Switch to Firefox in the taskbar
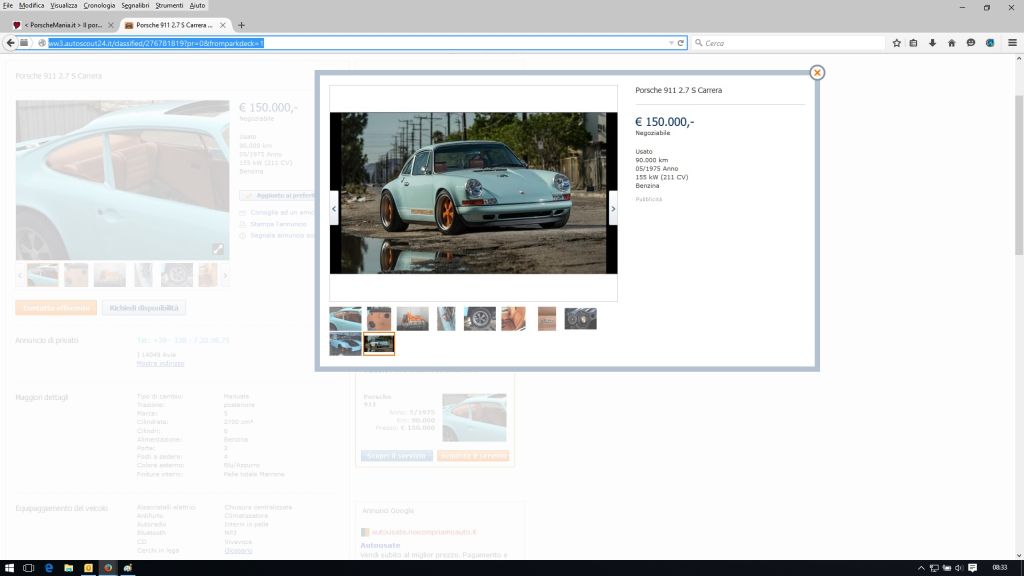 click(108, 568)
